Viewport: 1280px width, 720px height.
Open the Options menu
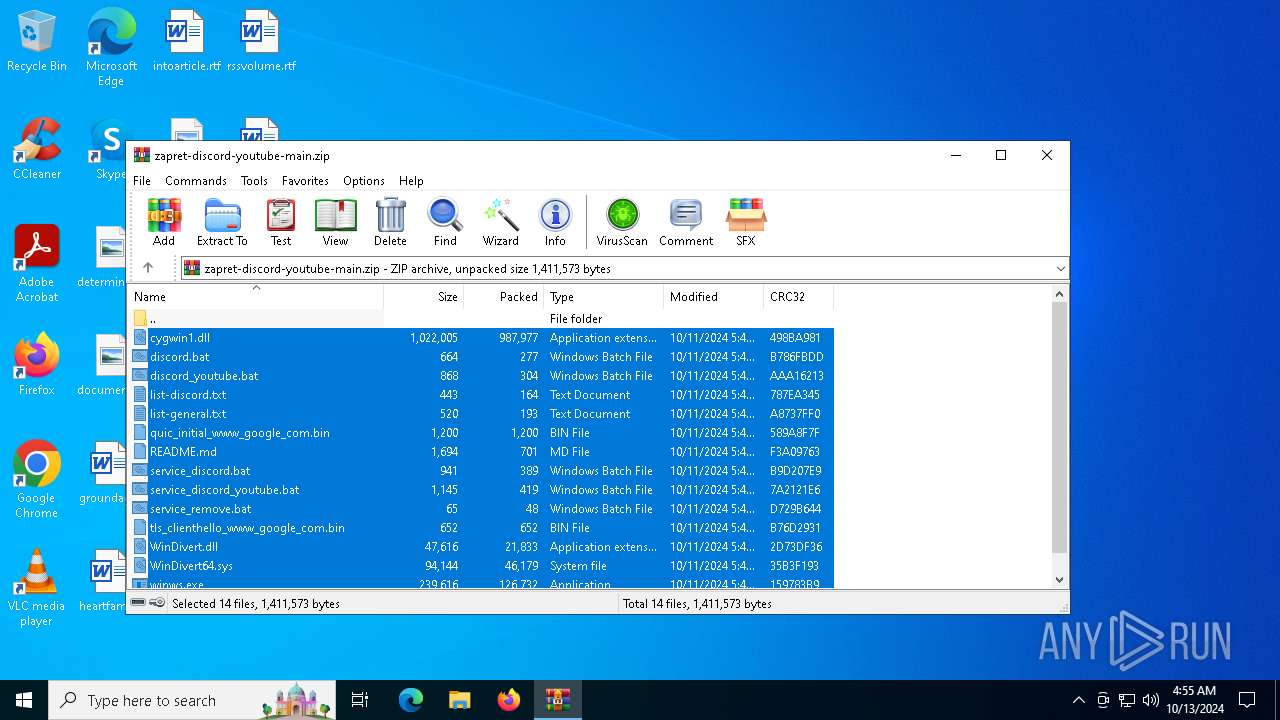(364, 181)
